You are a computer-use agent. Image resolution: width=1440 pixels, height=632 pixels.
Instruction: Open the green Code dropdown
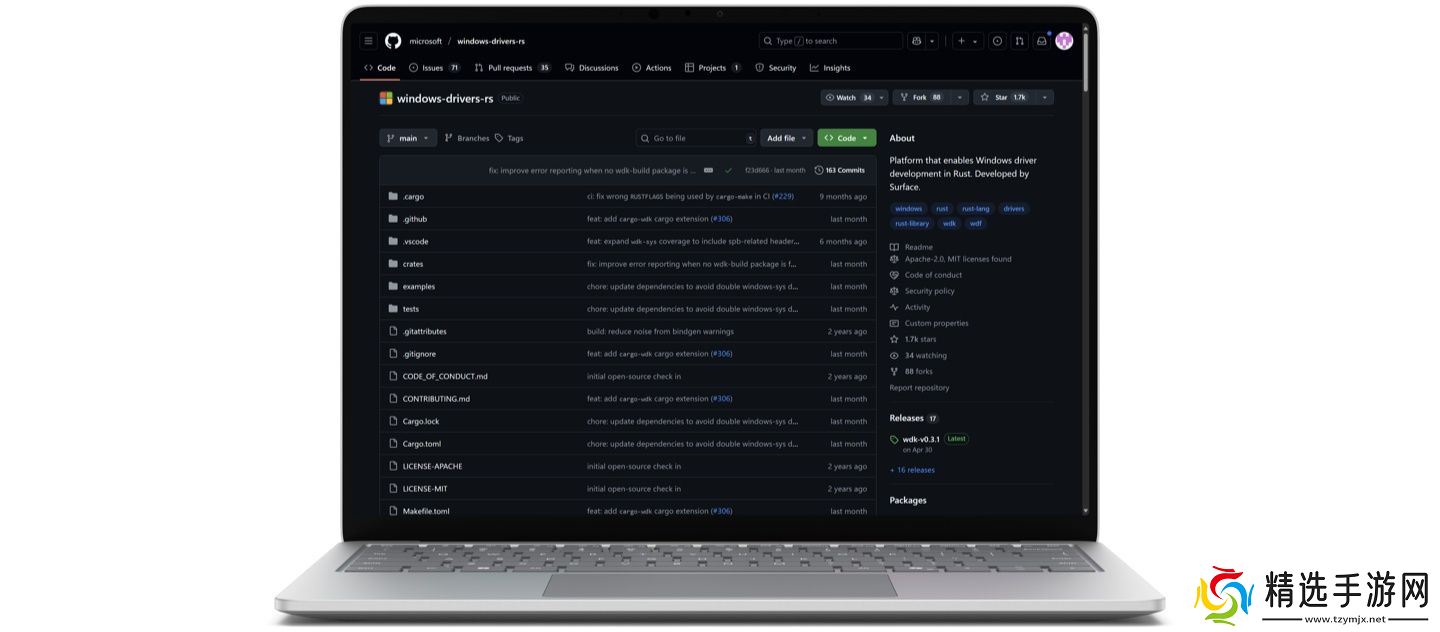(x=846, y=138)
